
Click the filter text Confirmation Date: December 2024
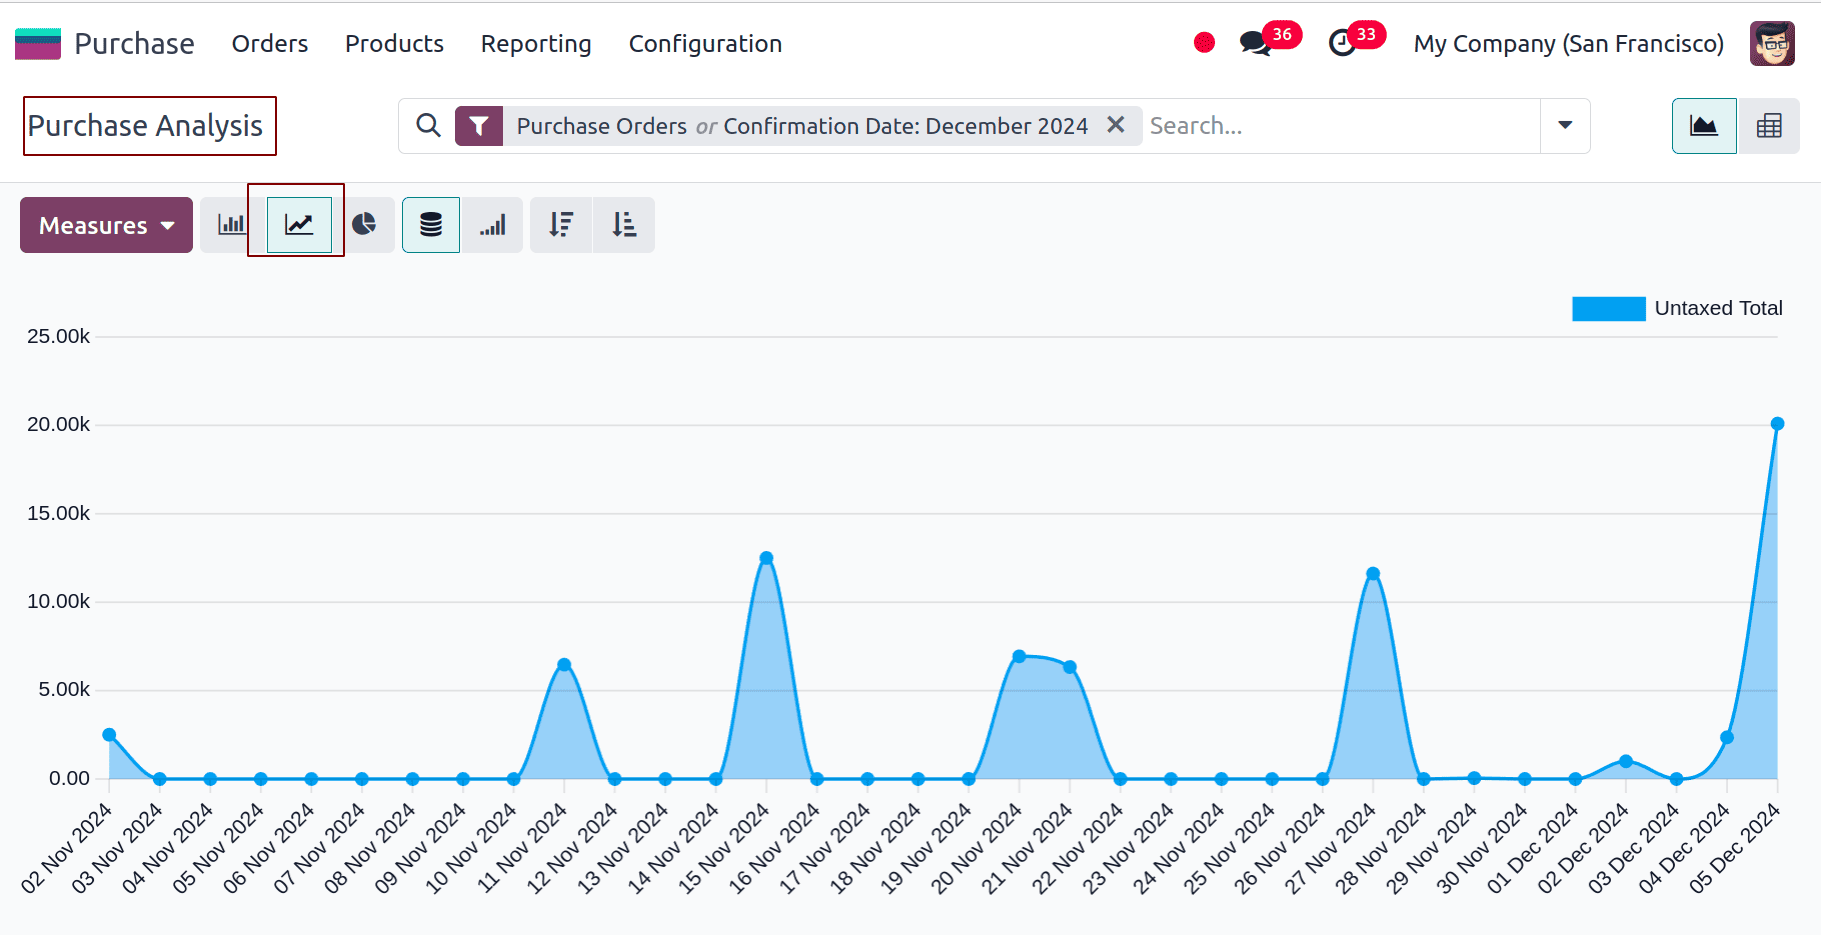[x=905, y=126]
